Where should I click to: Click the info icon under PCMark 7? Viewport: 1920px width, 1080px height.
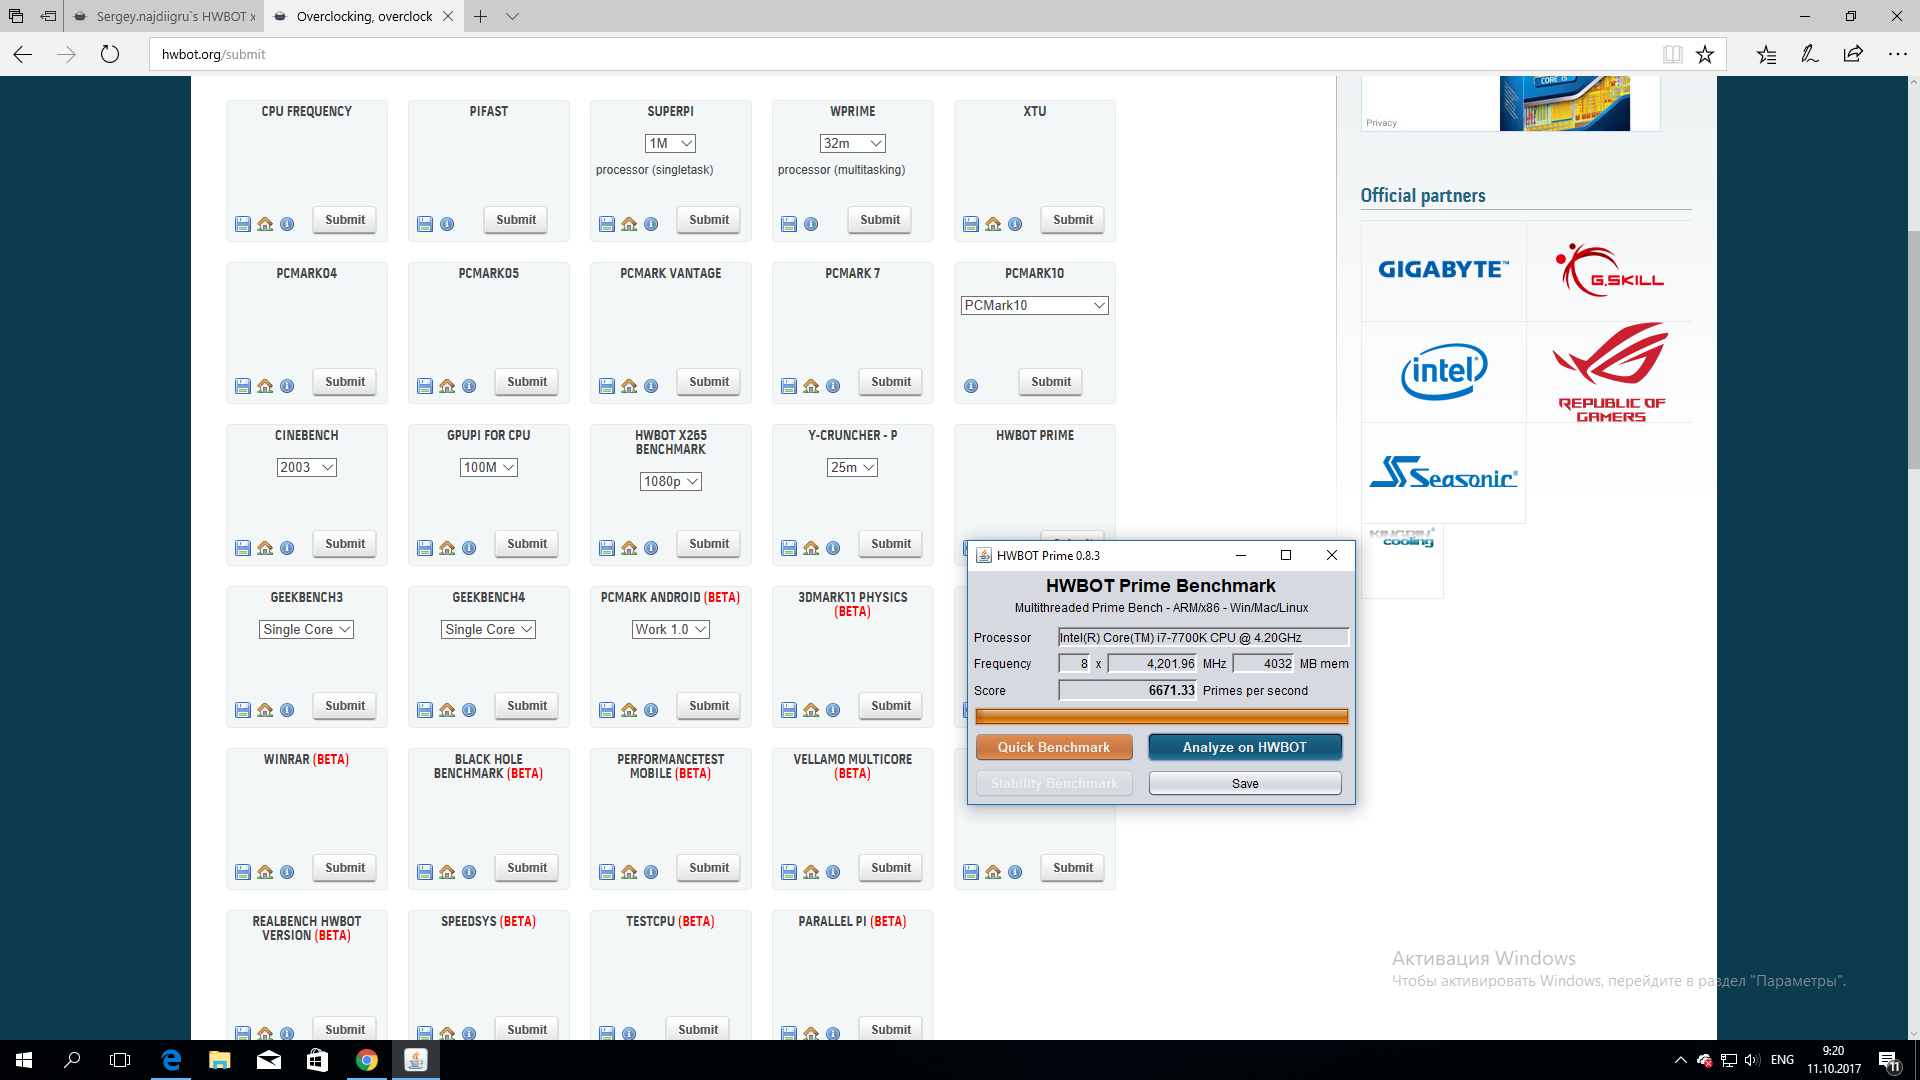(833, 386)
